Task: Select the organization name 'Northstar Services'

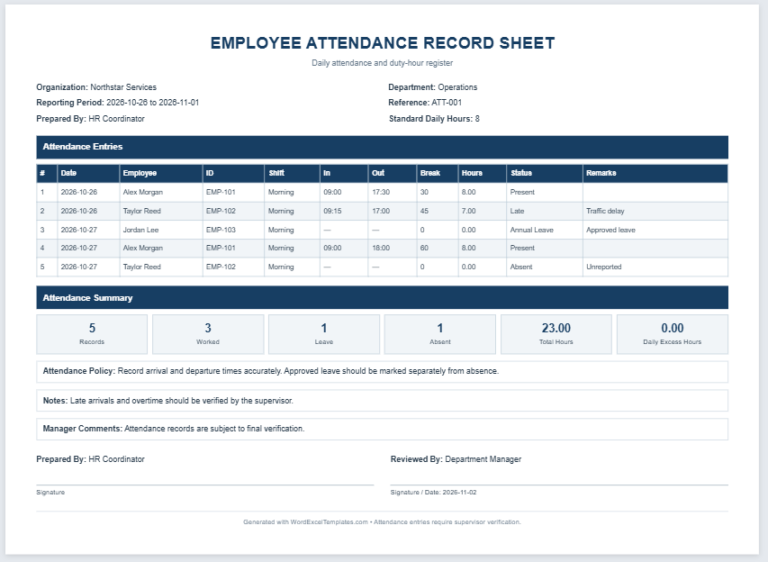Action: pyautogui.click(x=123, y=87)
